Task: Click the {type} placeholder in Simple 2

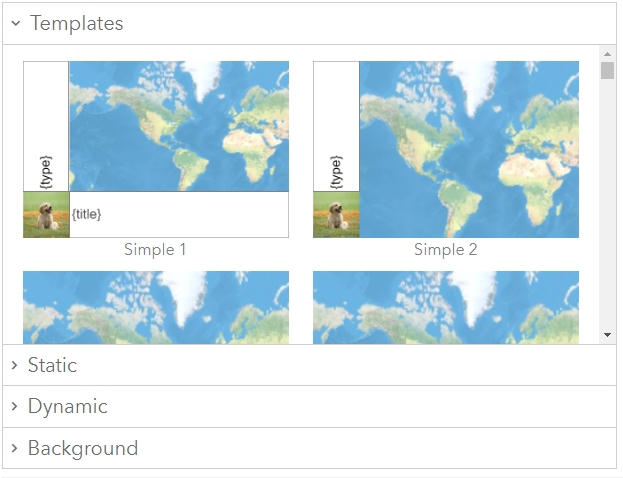Action: pyautogui.click(x=336, y=171)
